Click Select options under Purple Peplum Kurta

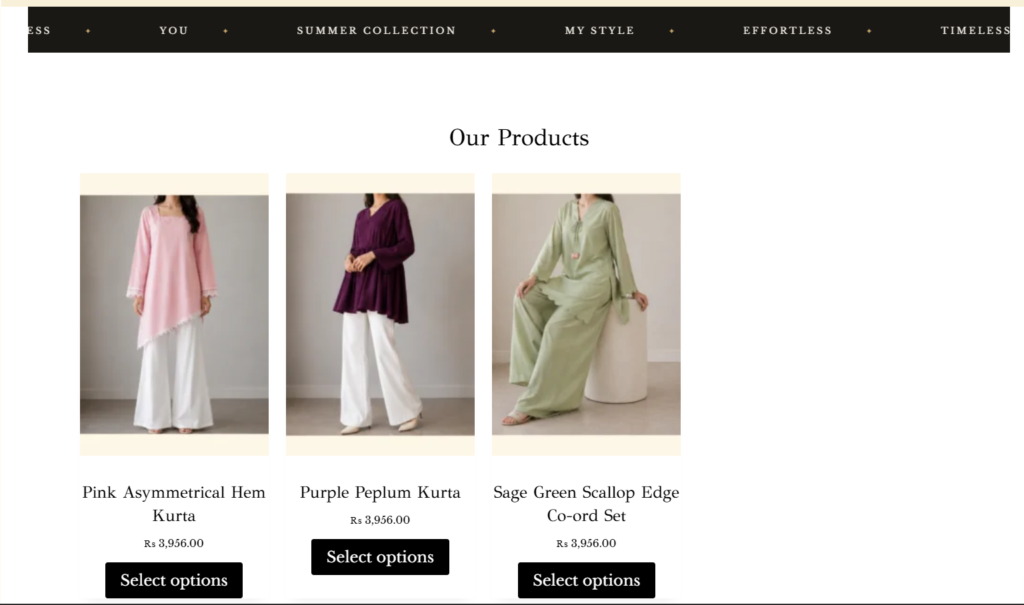(x=380, y=557)
